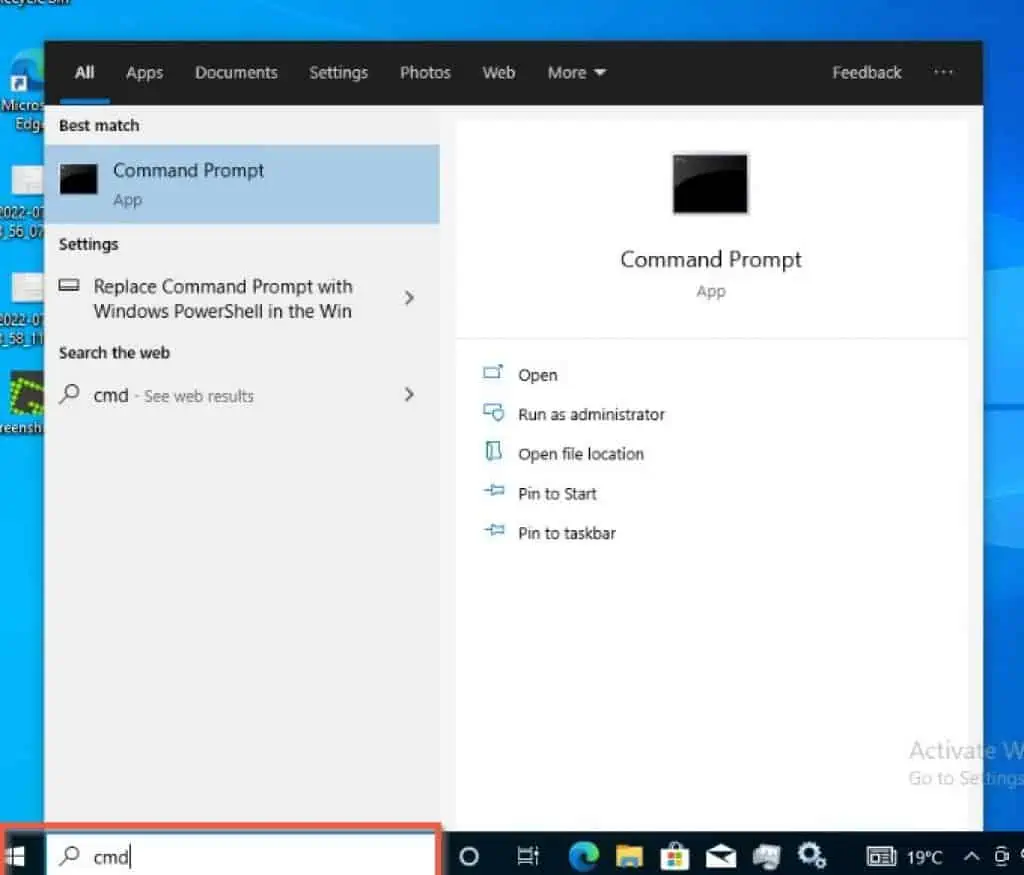Launch Microsoft Edge from the taskbar
The height and width of the screenshot is (875, 1024).
(583, 856)
